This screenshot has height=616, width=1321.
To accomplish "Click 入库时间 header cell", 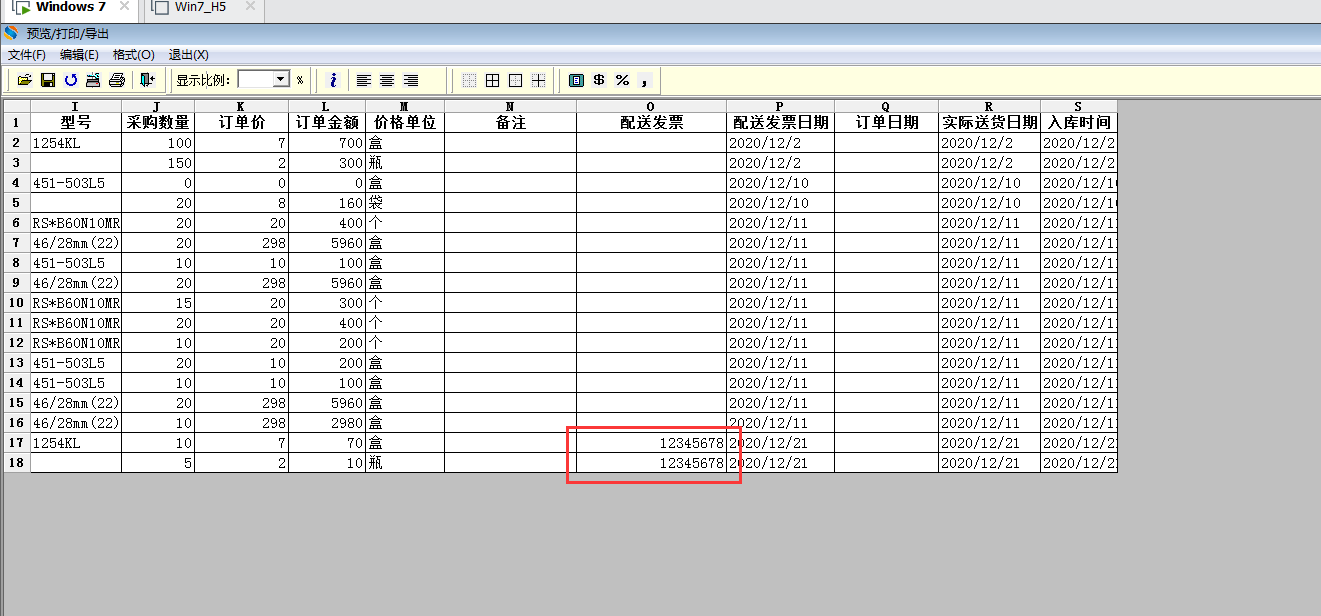I will tap(1078, 122).
